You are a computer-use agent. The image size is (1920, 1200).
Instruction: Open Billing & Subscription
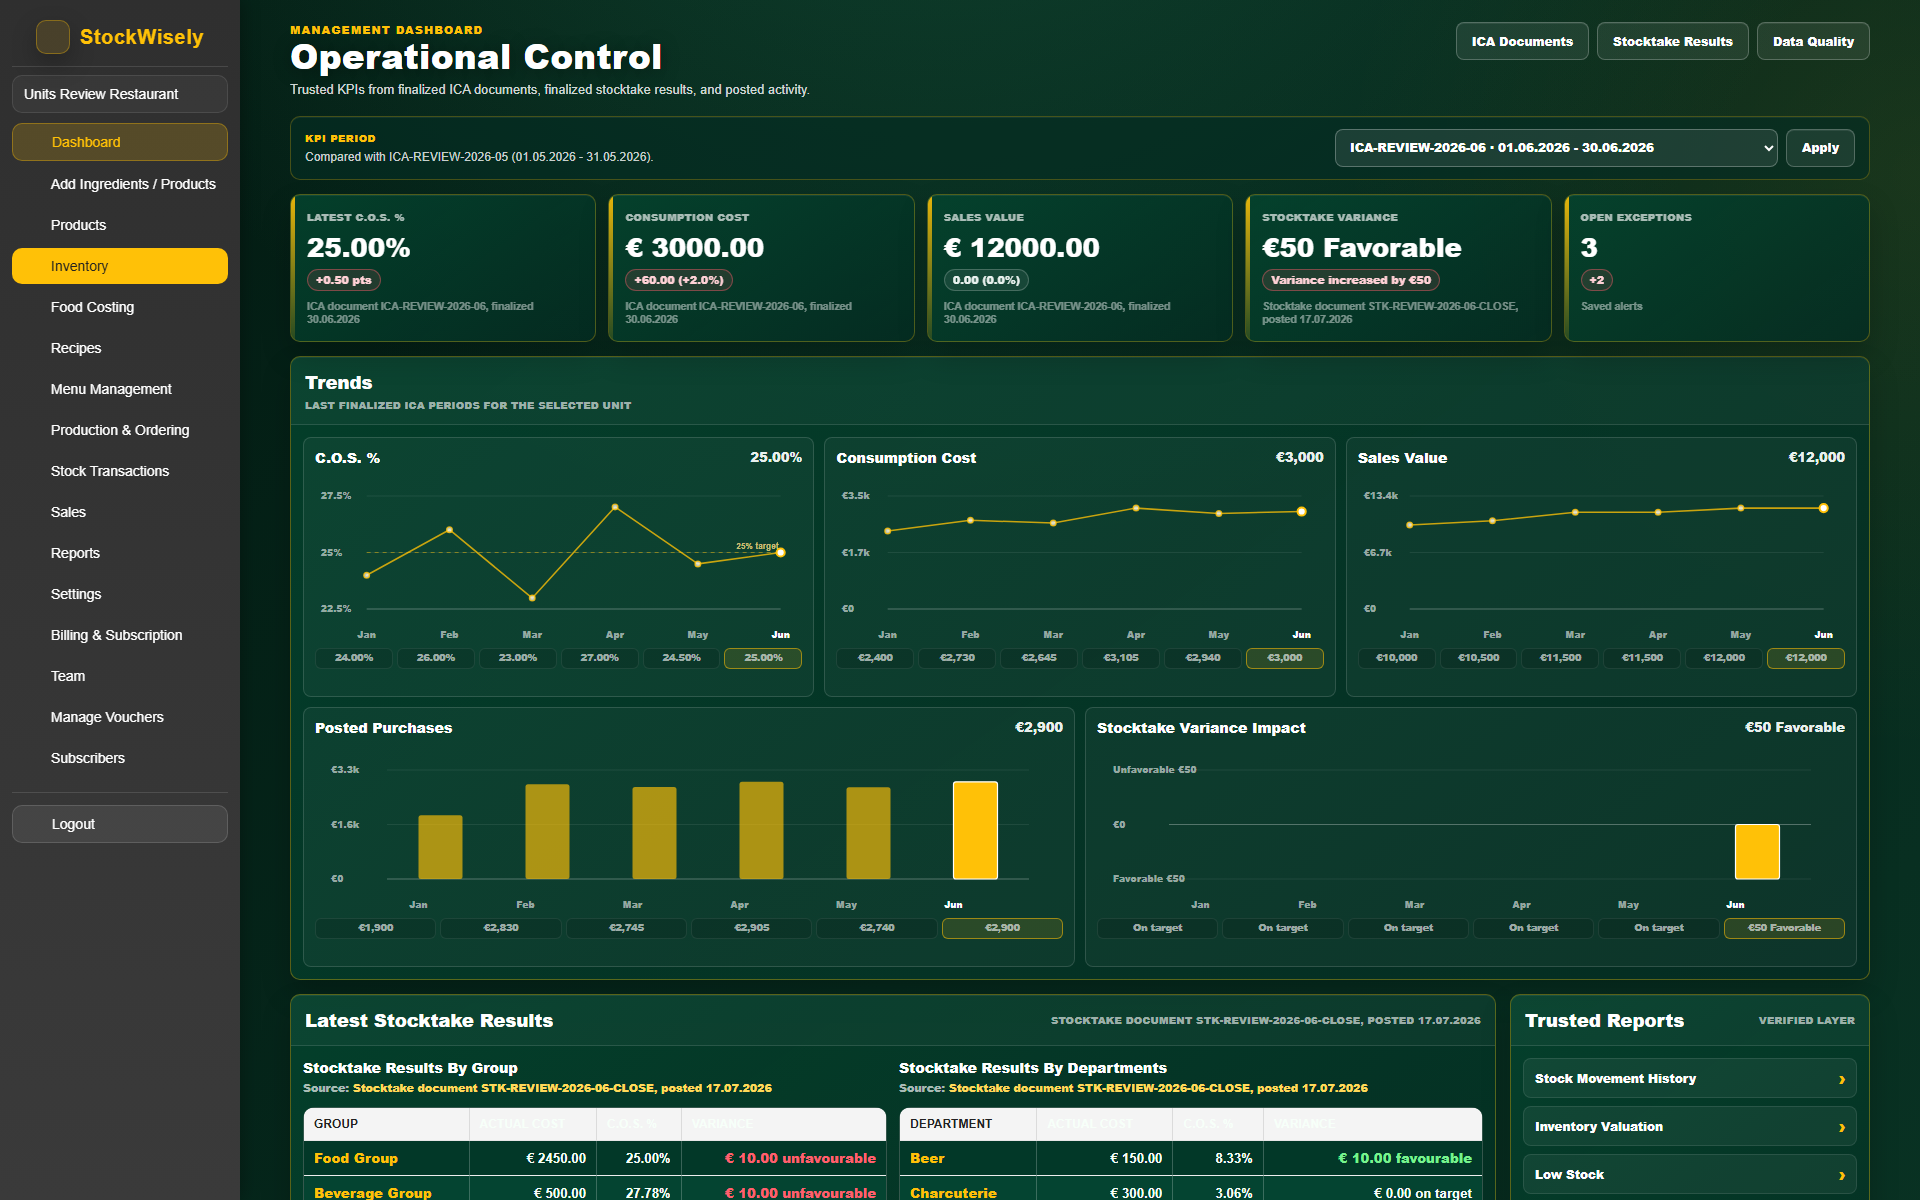point(120,635)
